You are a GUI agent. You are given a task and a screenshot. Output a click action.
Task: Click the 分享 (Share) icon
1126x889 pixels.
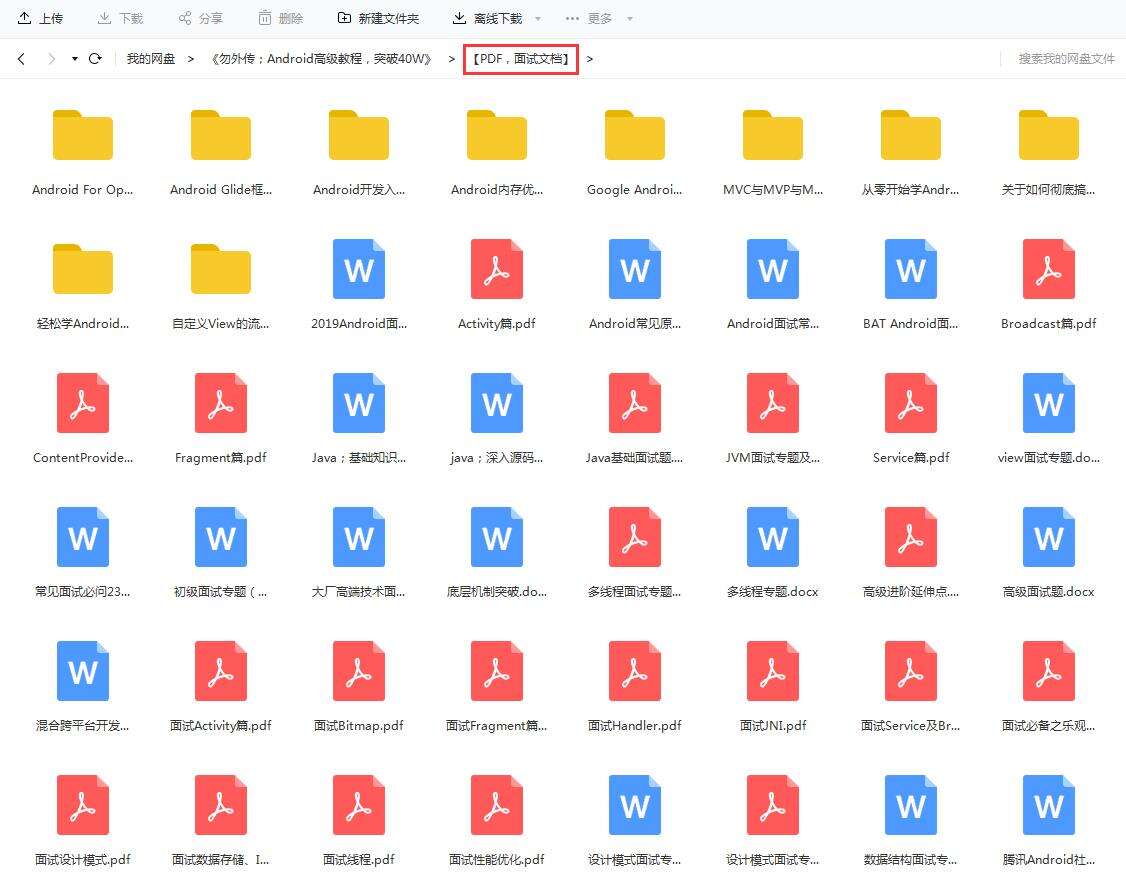[183, 16]
